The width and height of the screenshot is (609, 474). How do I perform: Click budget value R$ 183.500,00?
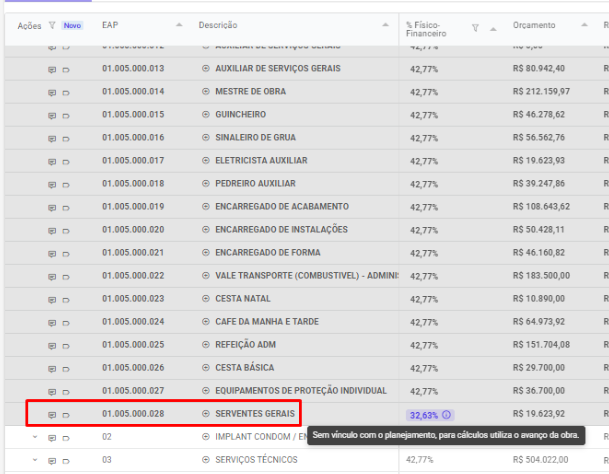coord(541,276)
